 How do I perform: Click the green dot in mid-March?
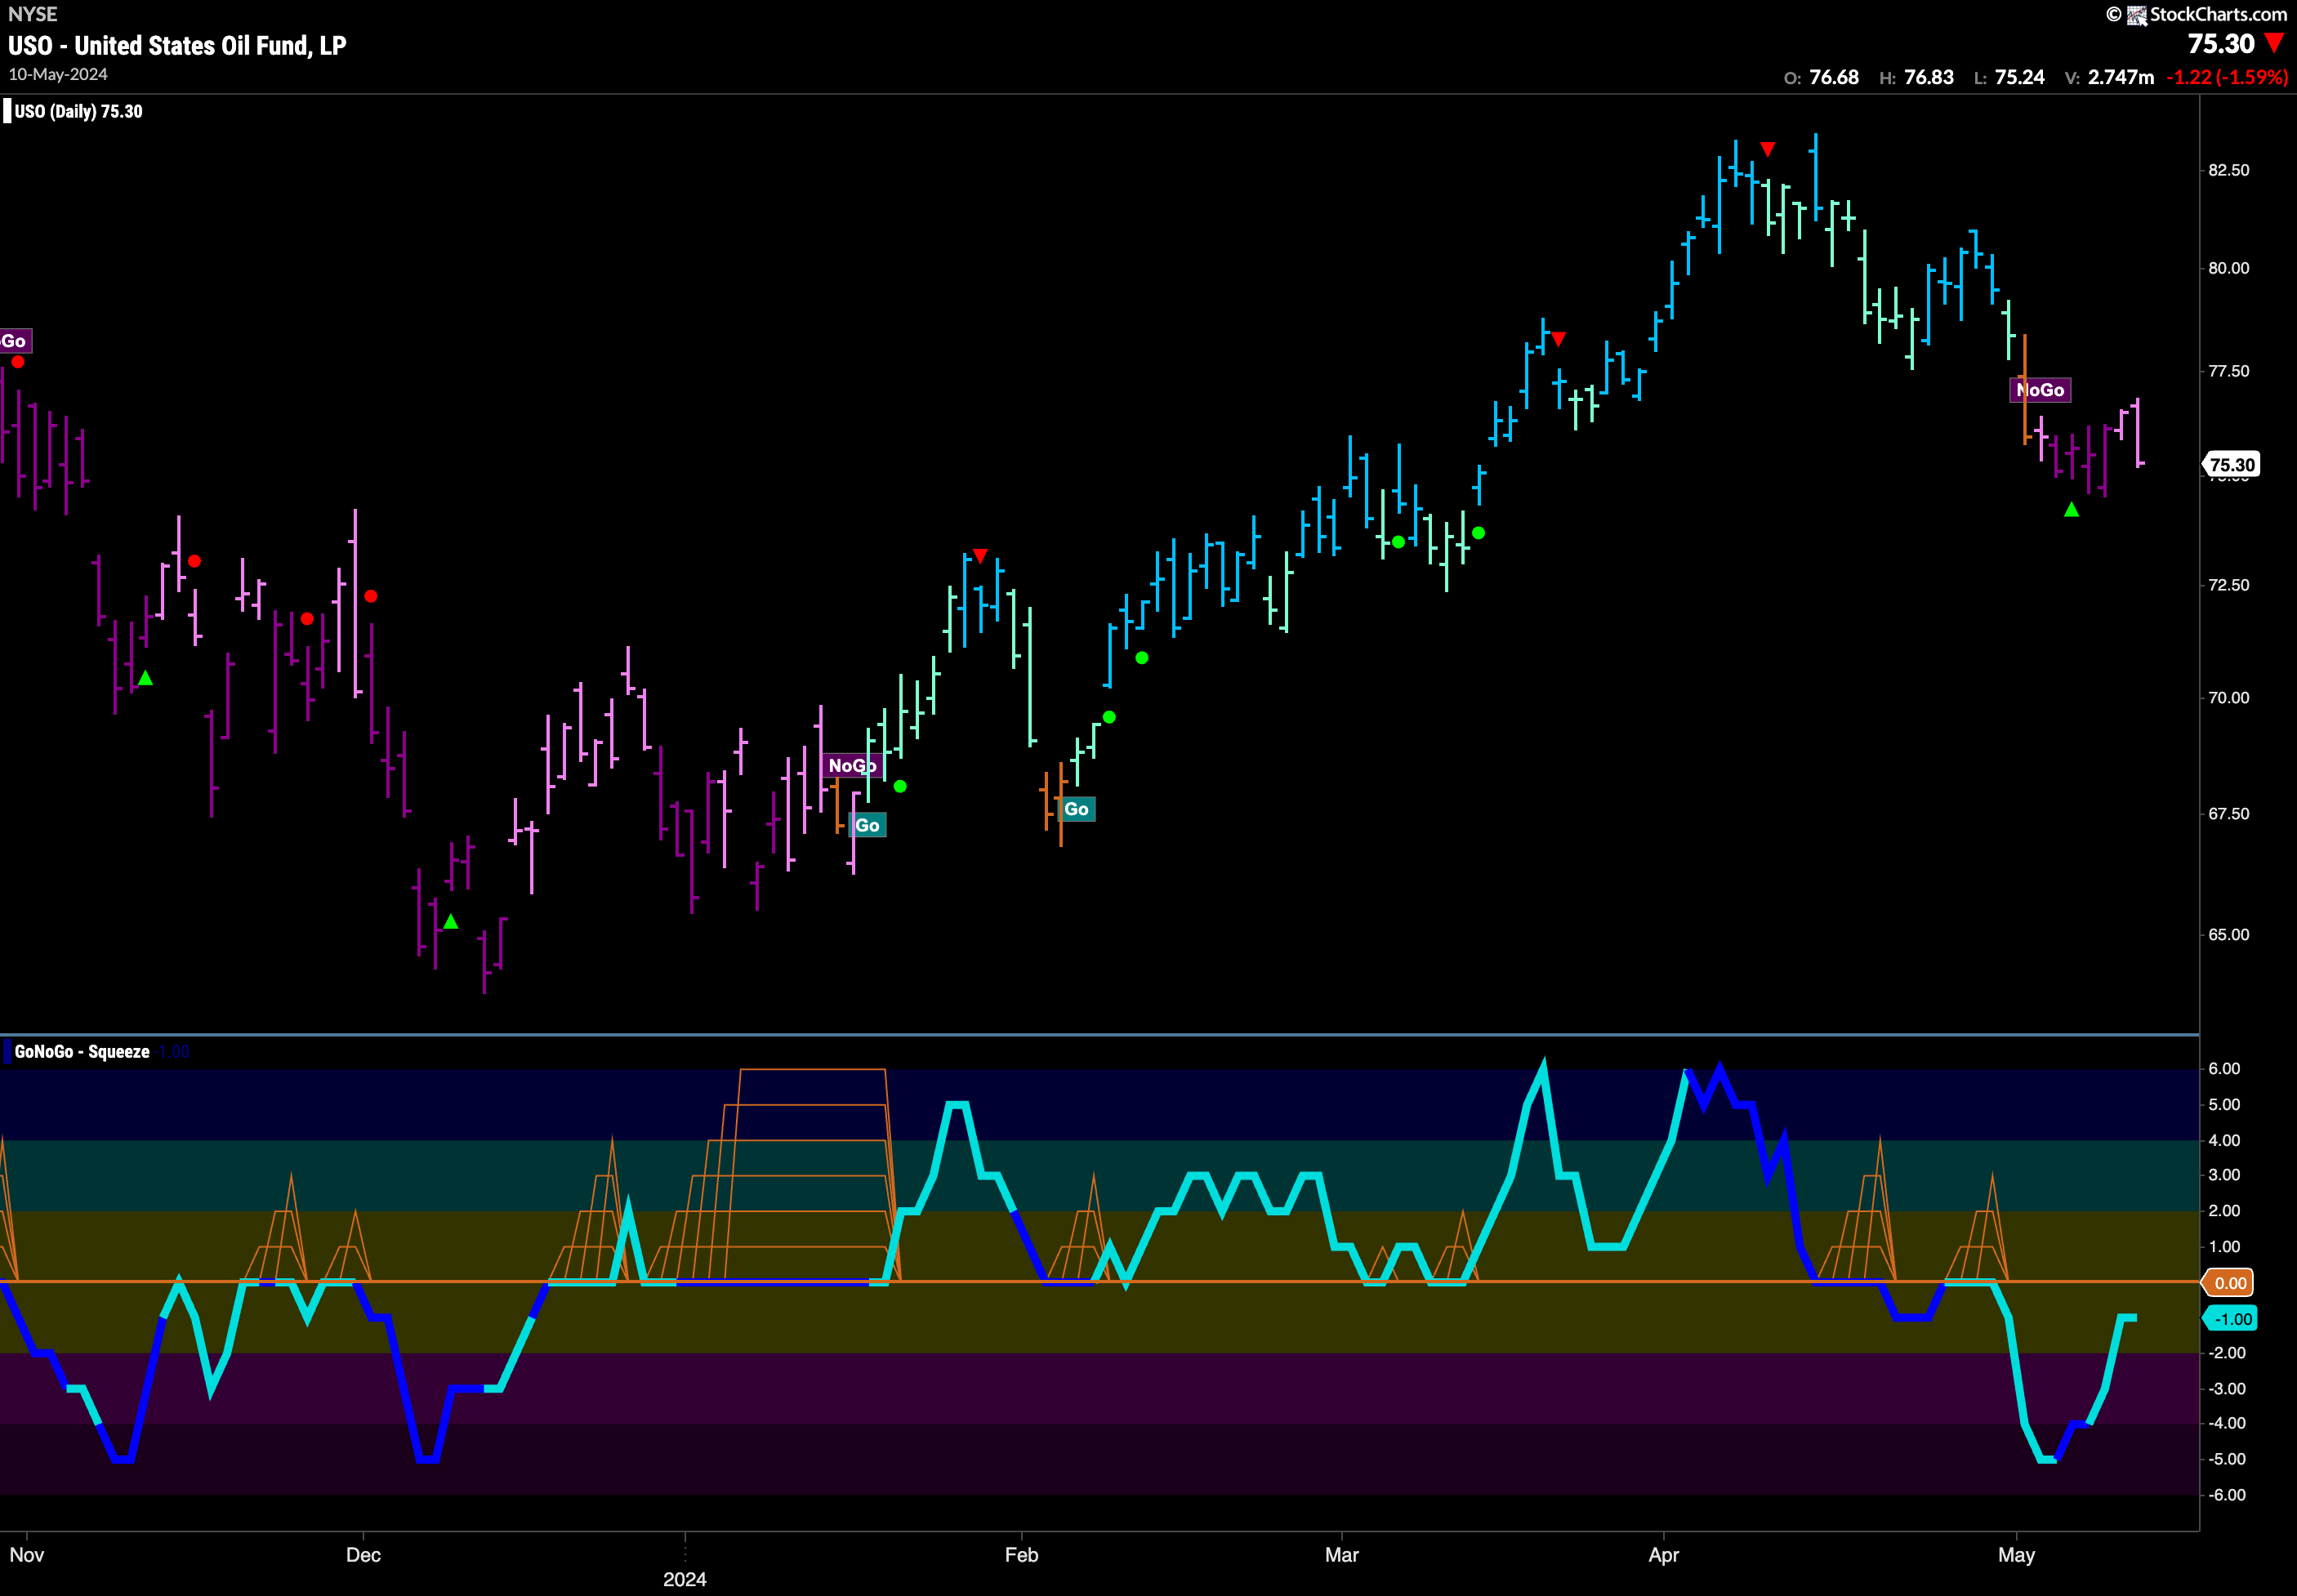pos(1478,533)
